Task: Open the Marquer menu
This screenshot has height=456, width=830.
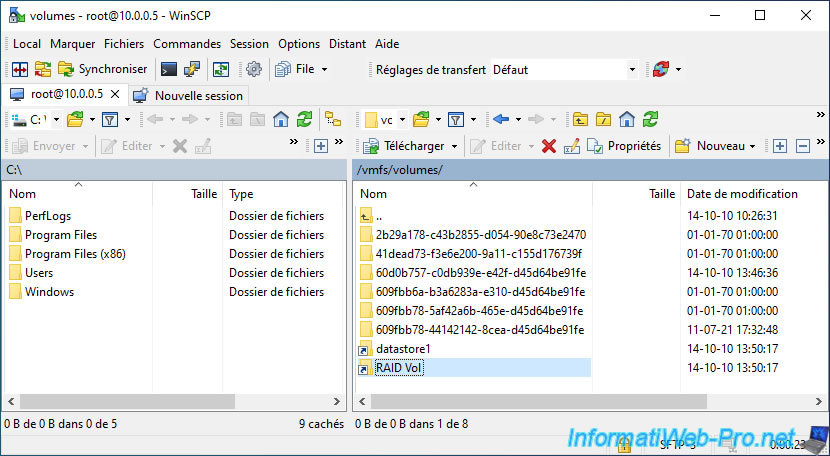Action: pyautogui.click(x=73, y=44)
